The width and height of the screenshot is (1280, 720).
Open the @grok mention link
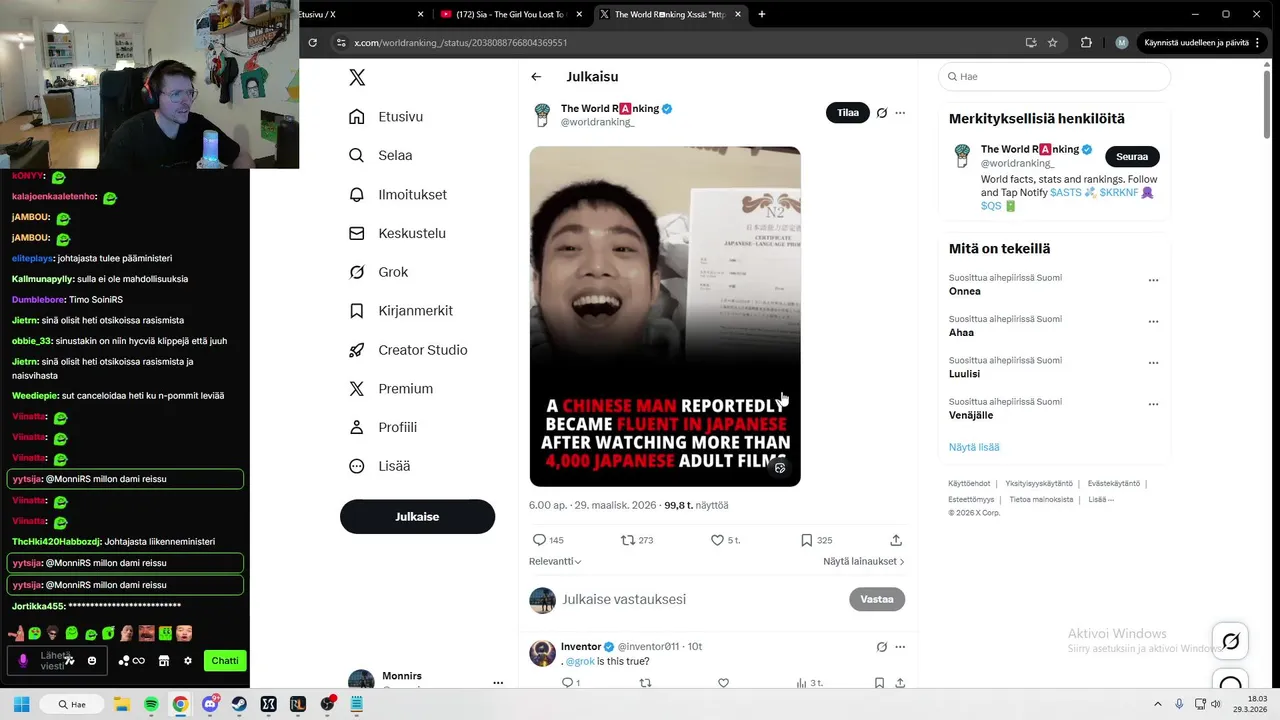click(580, 662)
